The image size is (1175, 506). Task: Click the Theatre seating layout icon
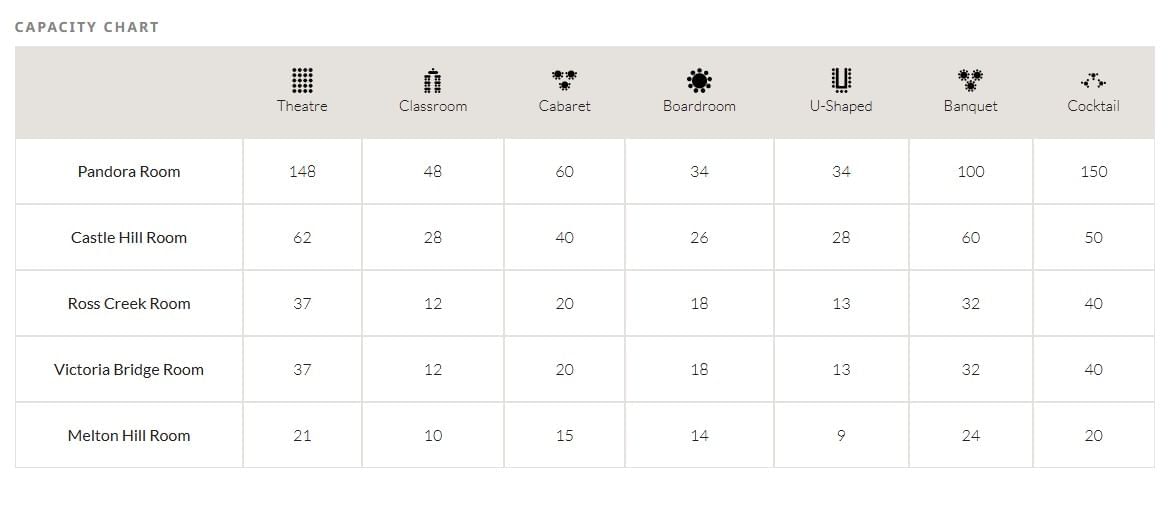[x=302, y=80]
